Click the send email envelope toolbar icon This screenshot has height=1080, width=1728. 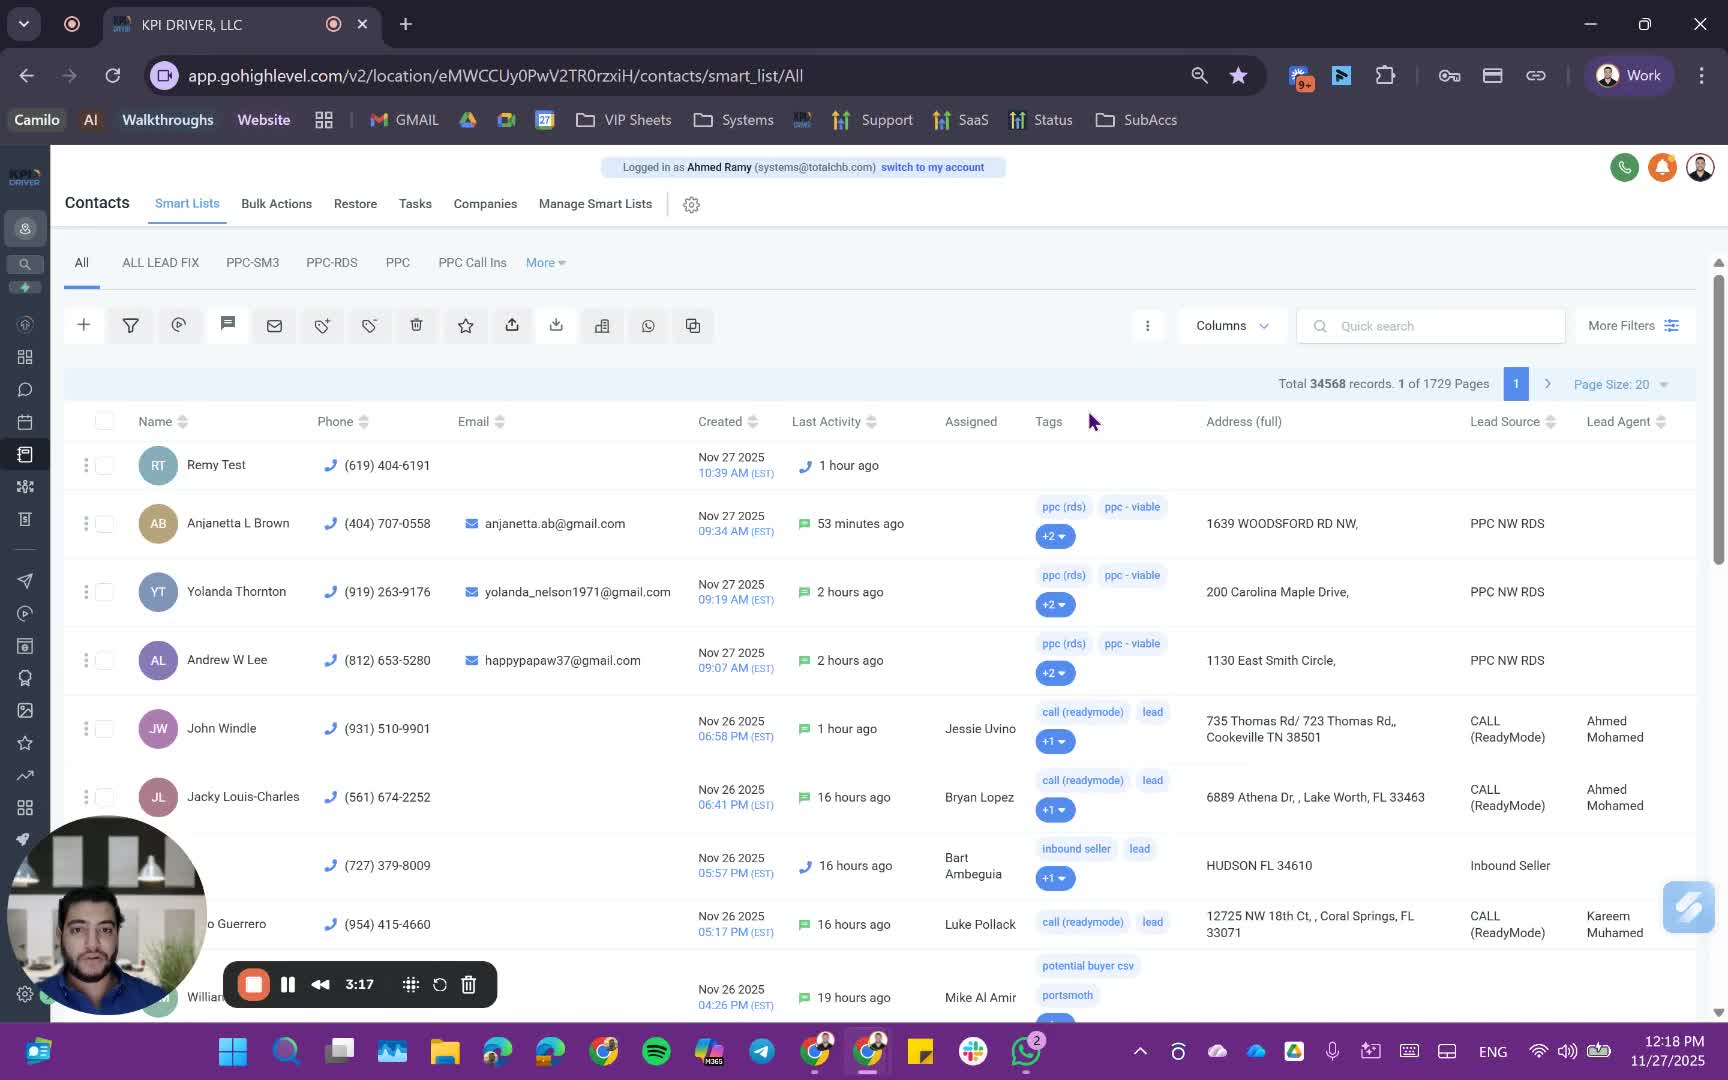point(274,325)
